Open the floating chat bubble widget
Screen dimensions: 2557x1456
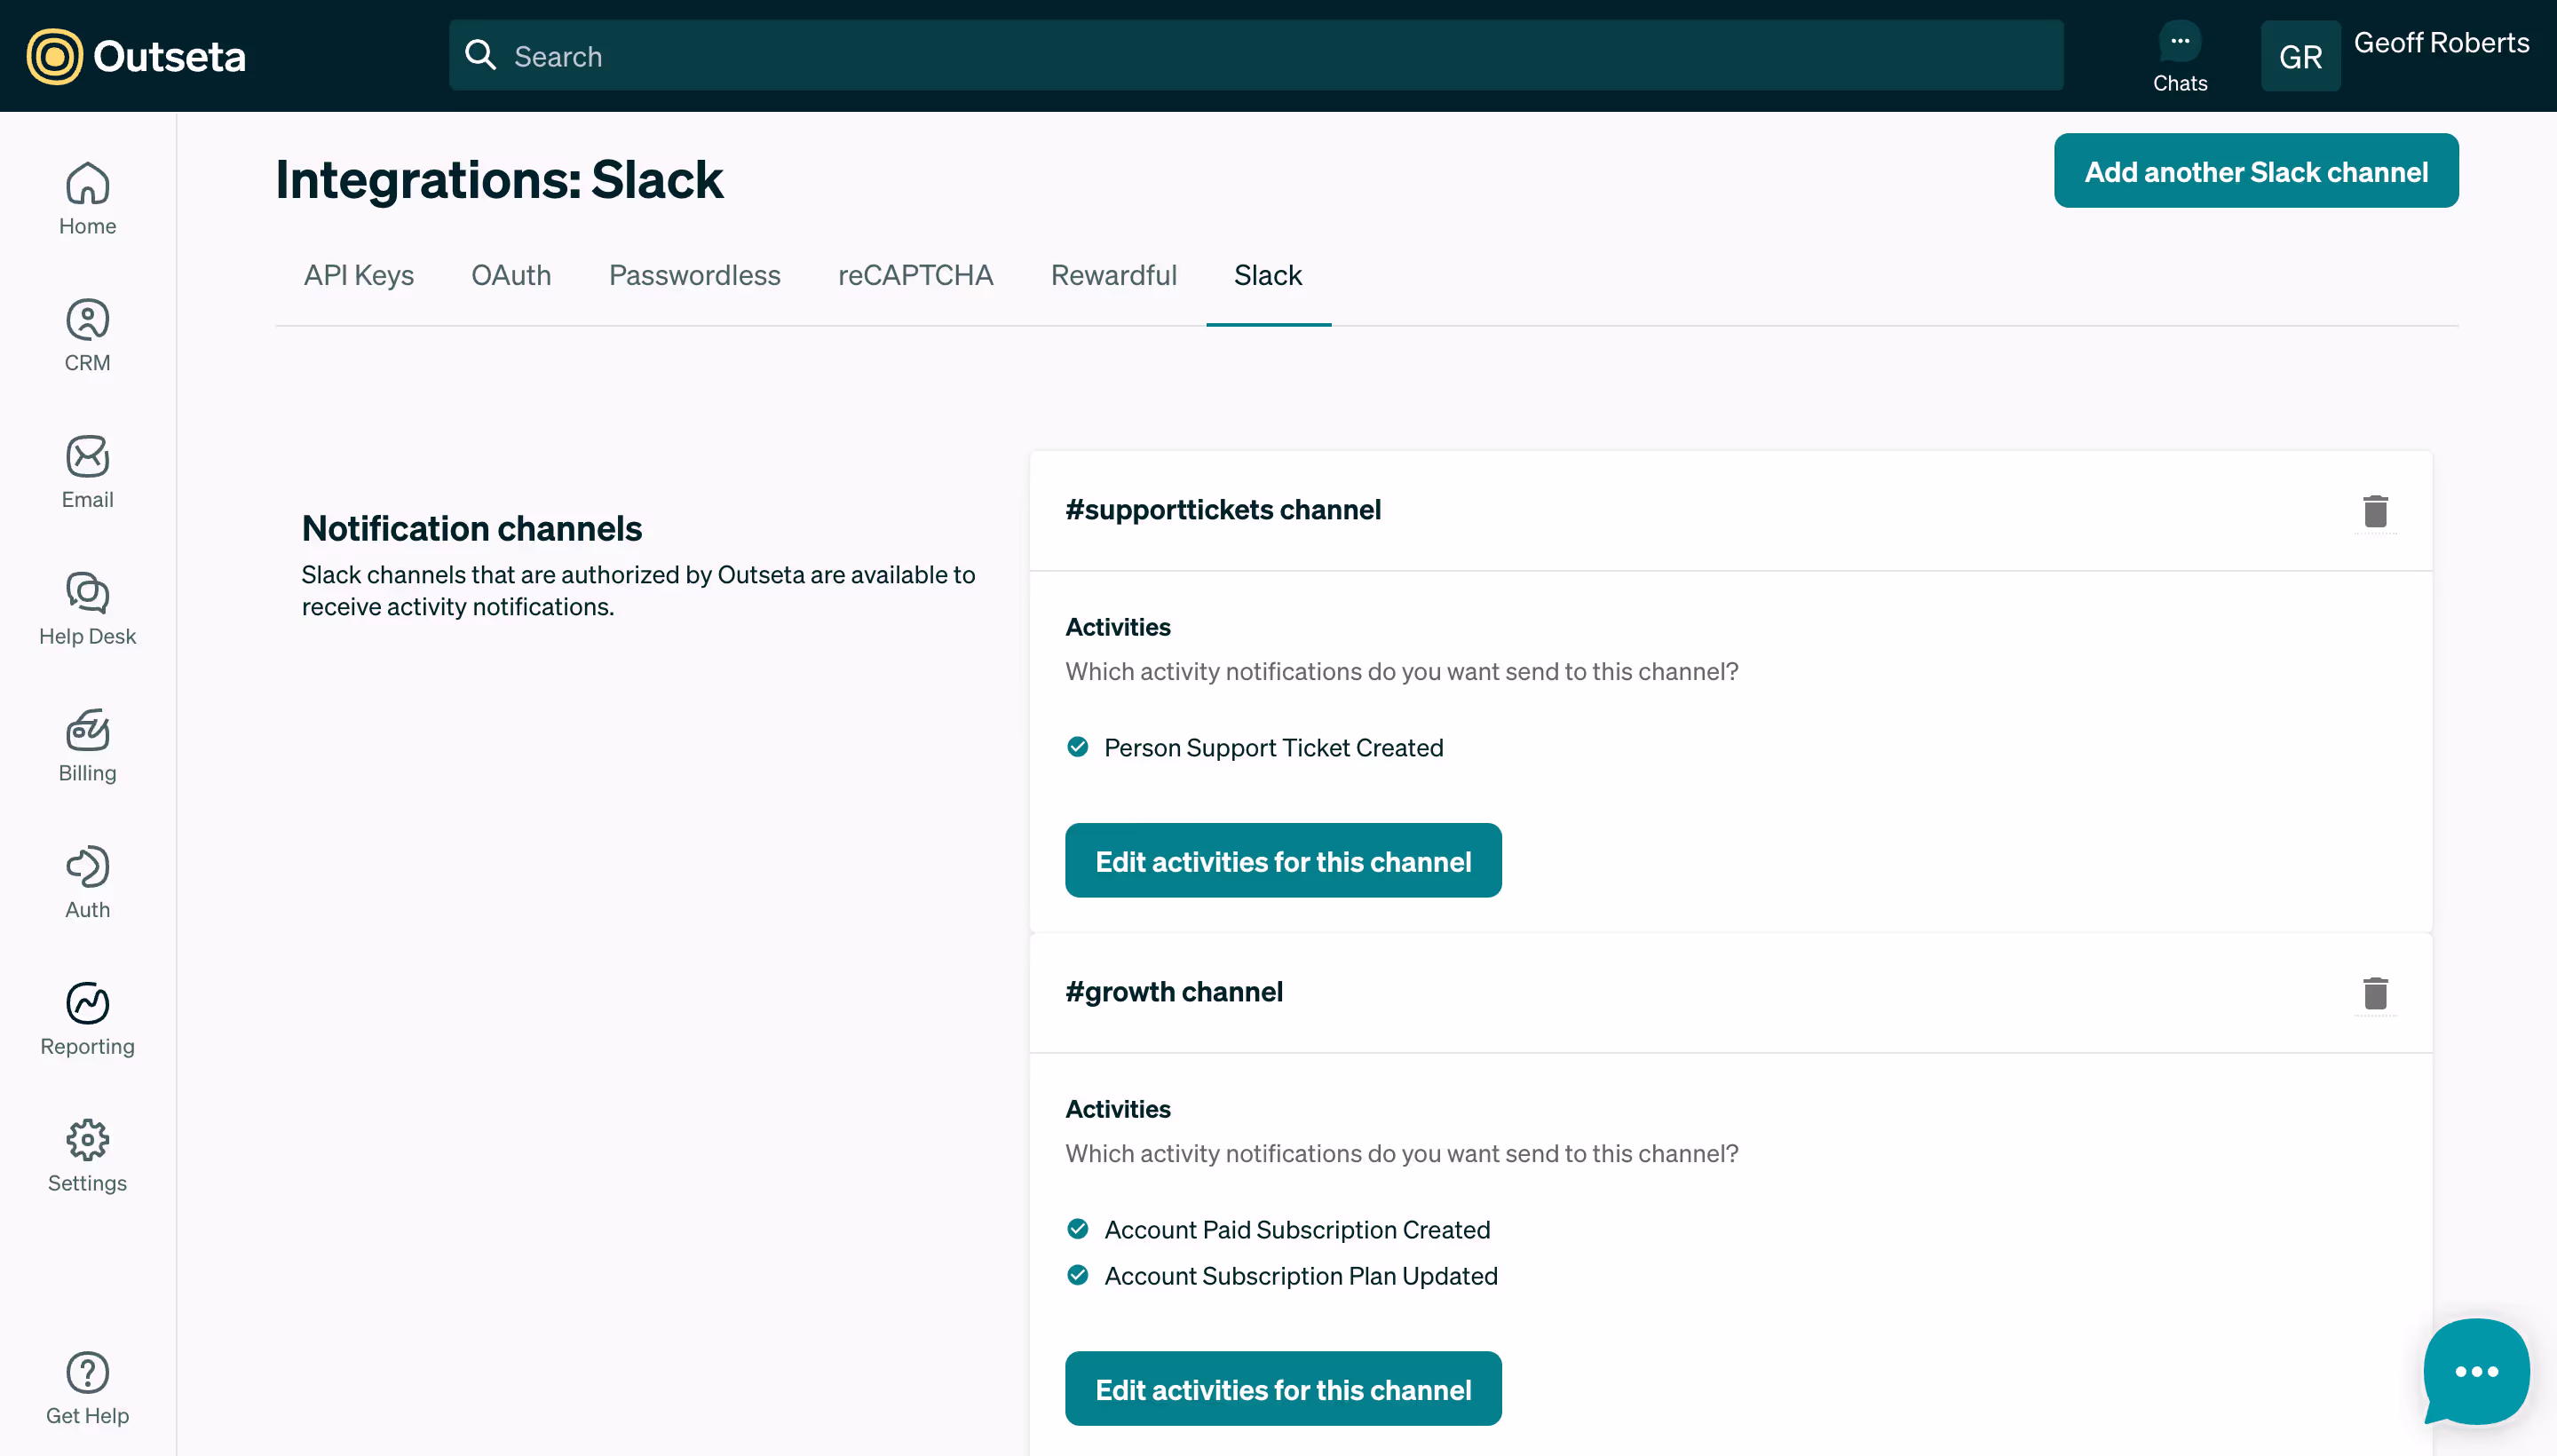click(2476, 1371)
